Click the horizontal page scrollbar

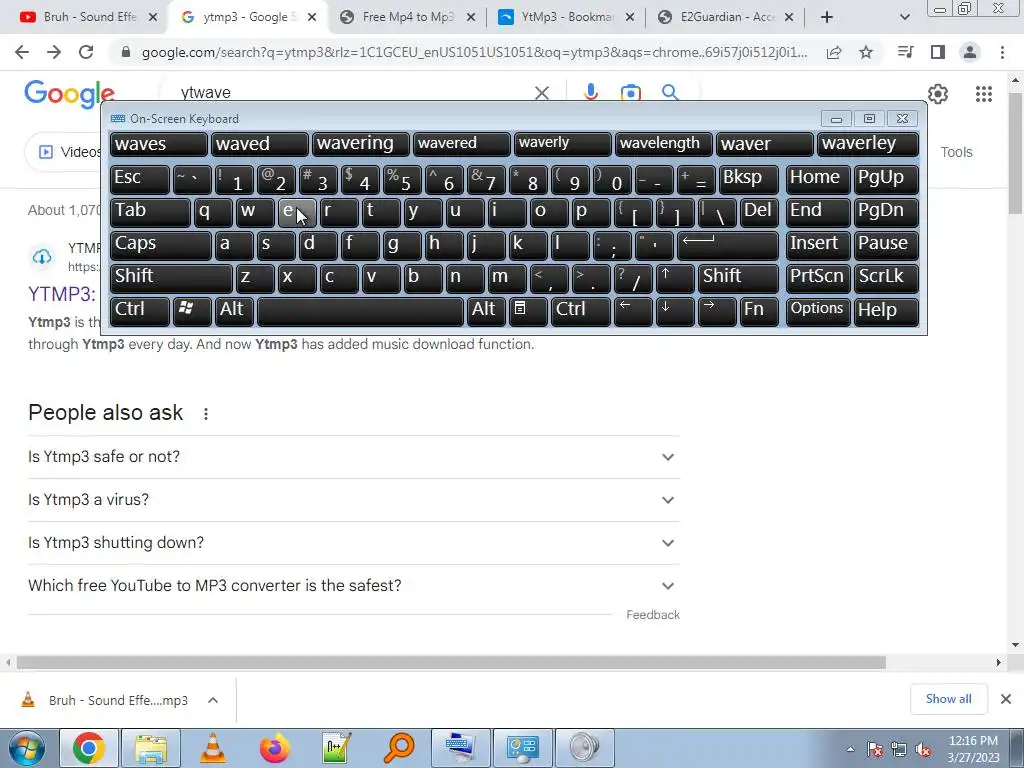[451, 662]
